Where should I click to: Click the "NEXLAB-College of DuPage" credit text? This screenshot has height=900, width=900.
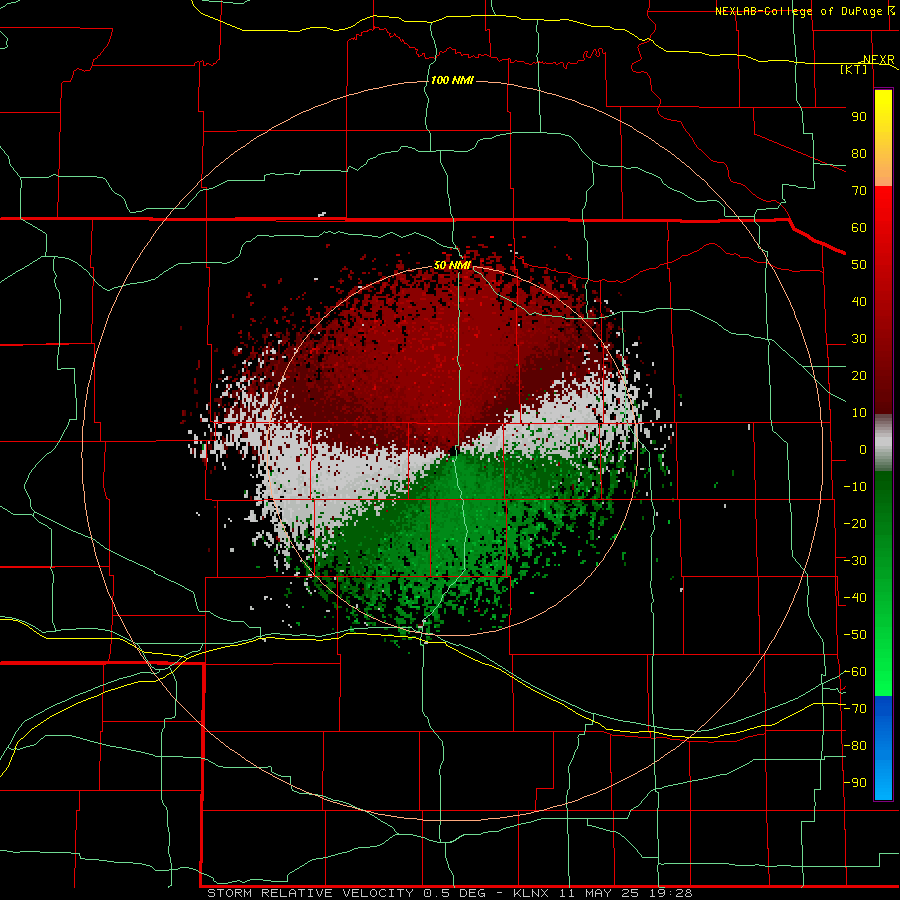[x=799, y=11]
